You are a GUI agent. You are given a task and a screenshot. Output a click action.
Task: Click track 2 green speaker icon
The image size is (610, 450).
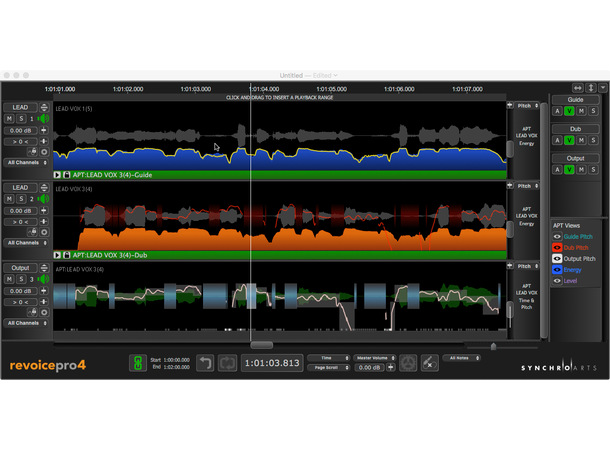click(x=43, y=199)
